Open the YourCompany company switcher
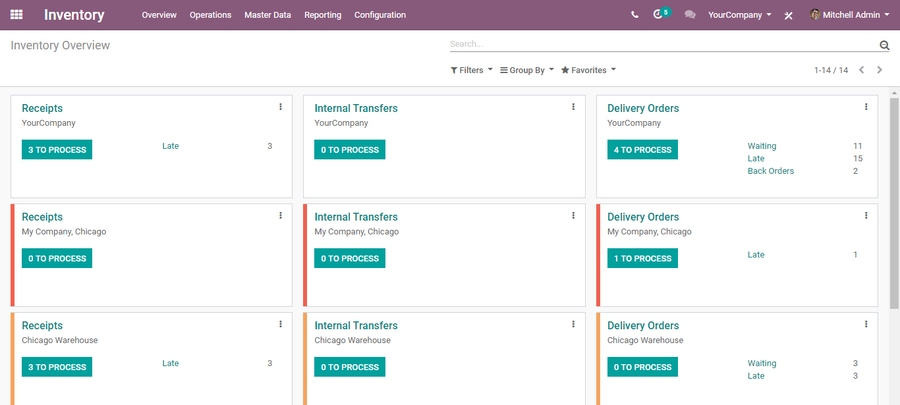Screen dimensions: 900x405 click(739, 15)
